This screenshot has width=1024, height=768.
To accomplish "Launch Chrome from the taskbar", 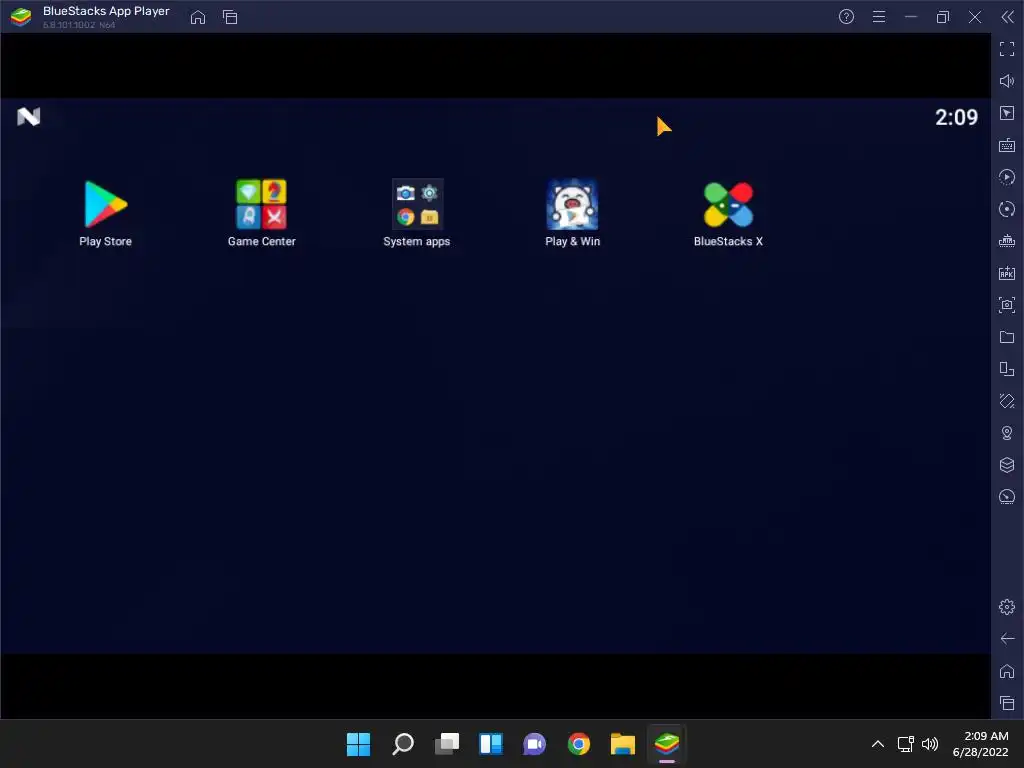I will (x=579, y=744).
